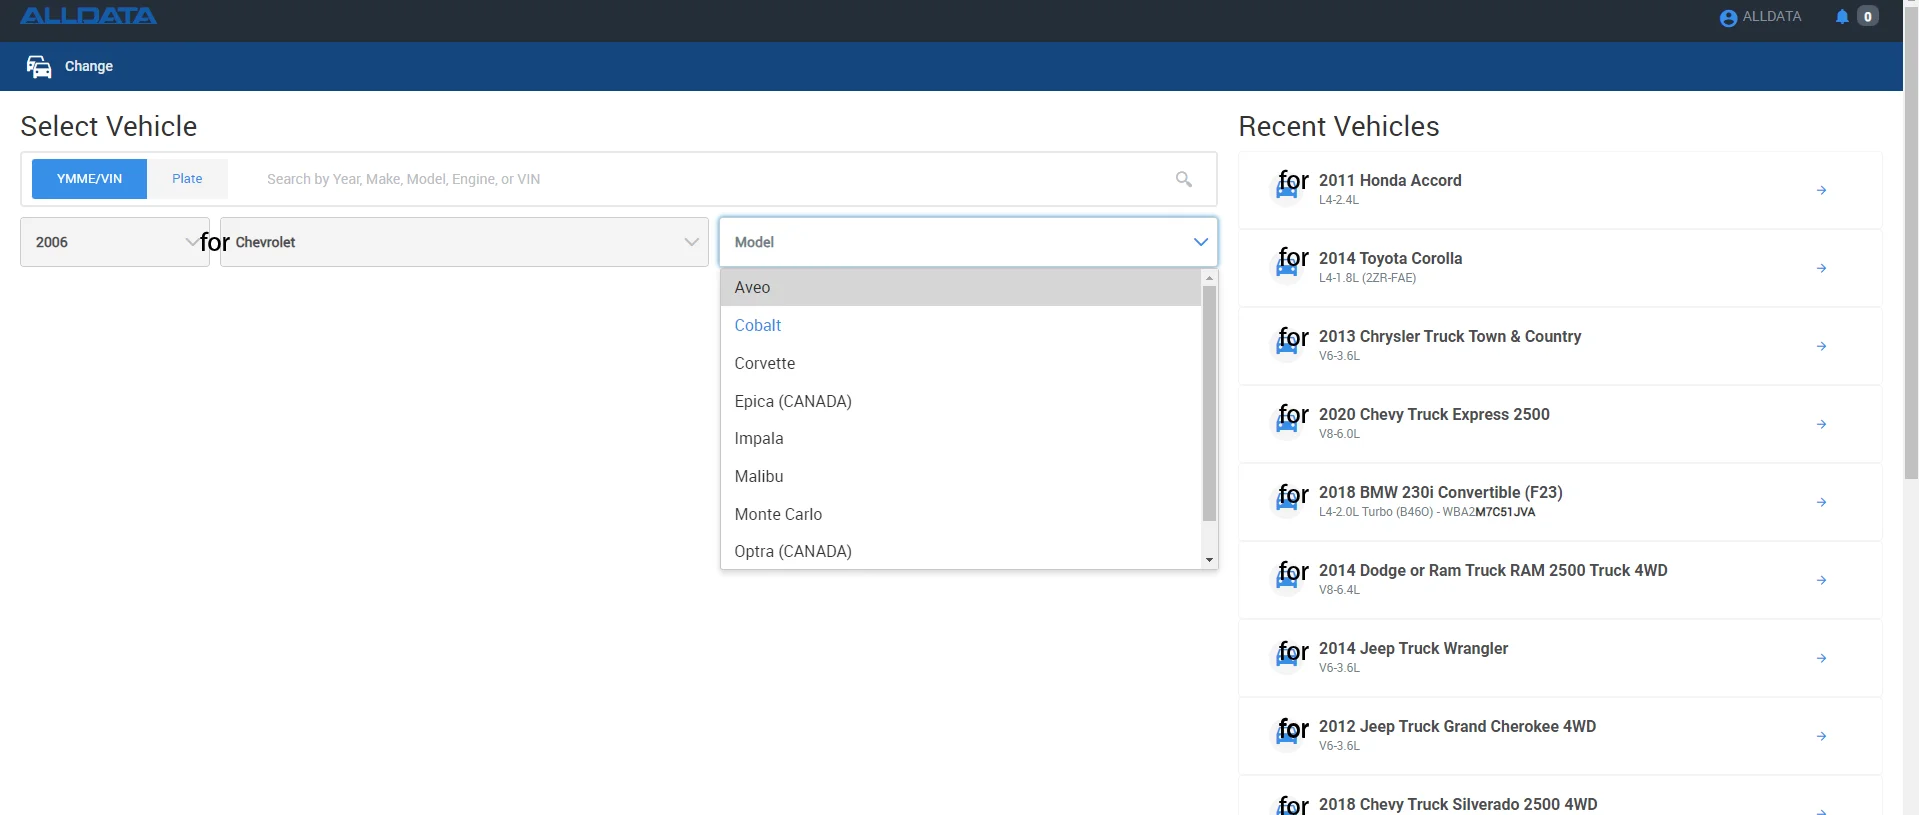1919x815 pixels.
Task: Open 2018 BMW 230i Convertible (F23)
Action: (1560, 502)
